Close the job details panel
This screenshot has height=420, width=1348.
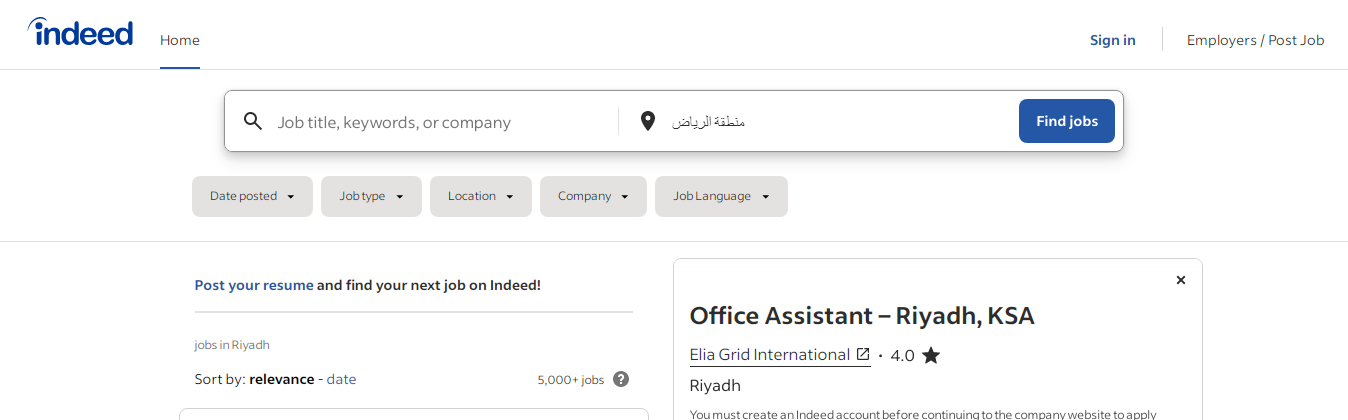point(1181,280)
